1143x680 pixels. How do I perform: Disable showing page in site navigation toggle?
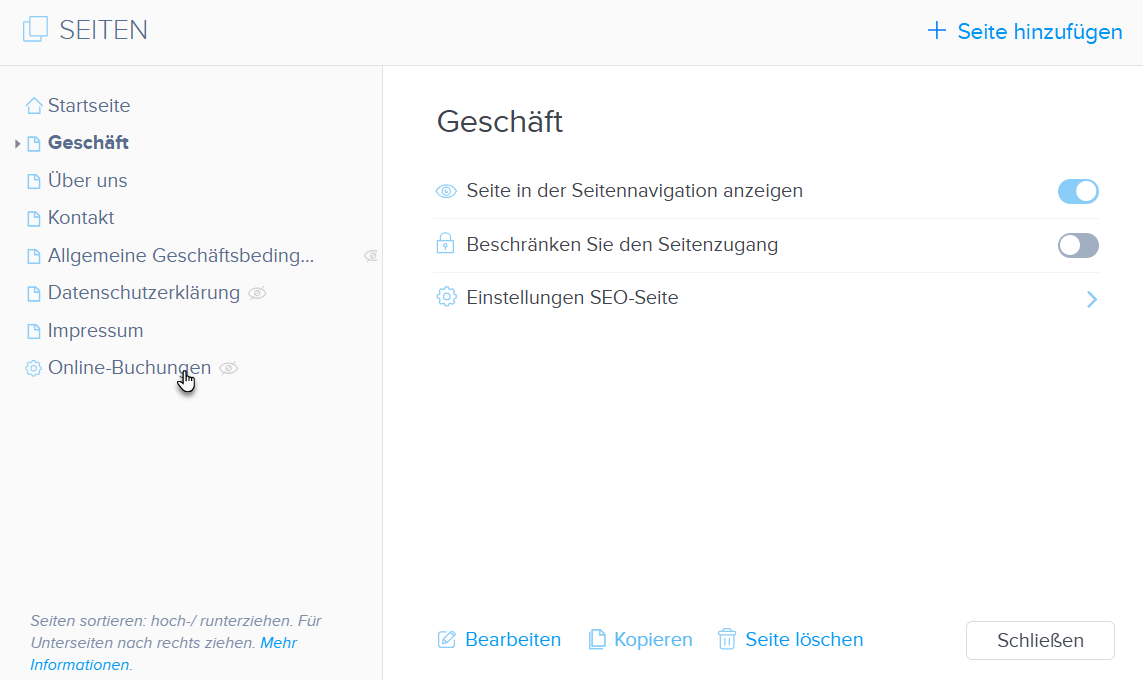click(x=1078, y=191)
